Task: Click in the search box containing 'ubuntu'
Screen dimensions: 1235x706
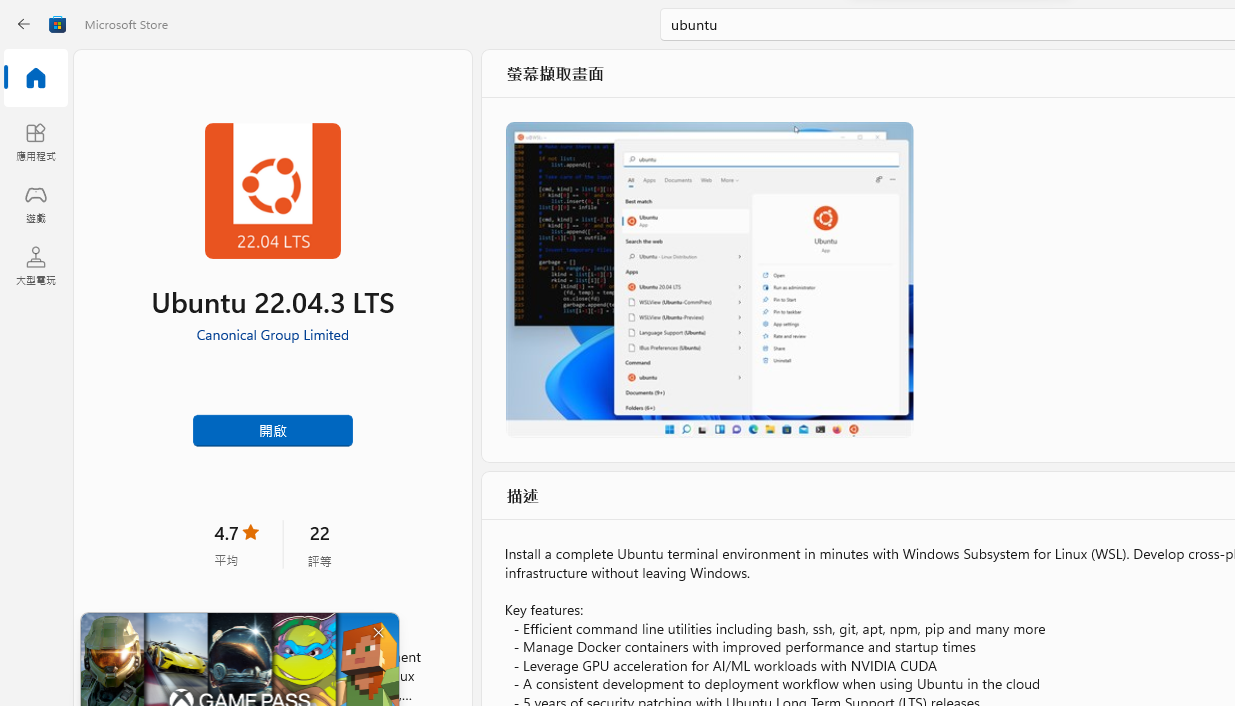Action: [x=947, y=24]
